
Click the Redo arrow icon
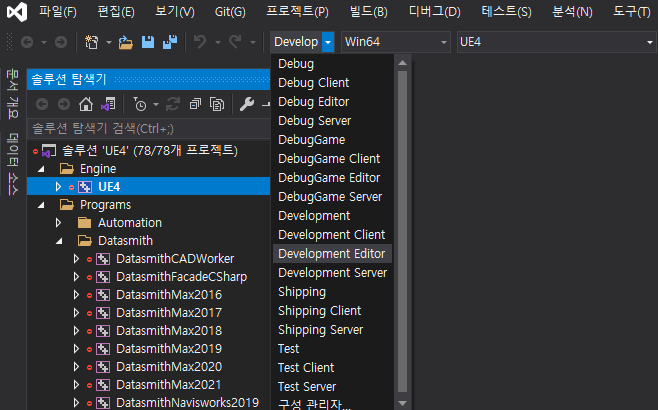coord(235,42)
